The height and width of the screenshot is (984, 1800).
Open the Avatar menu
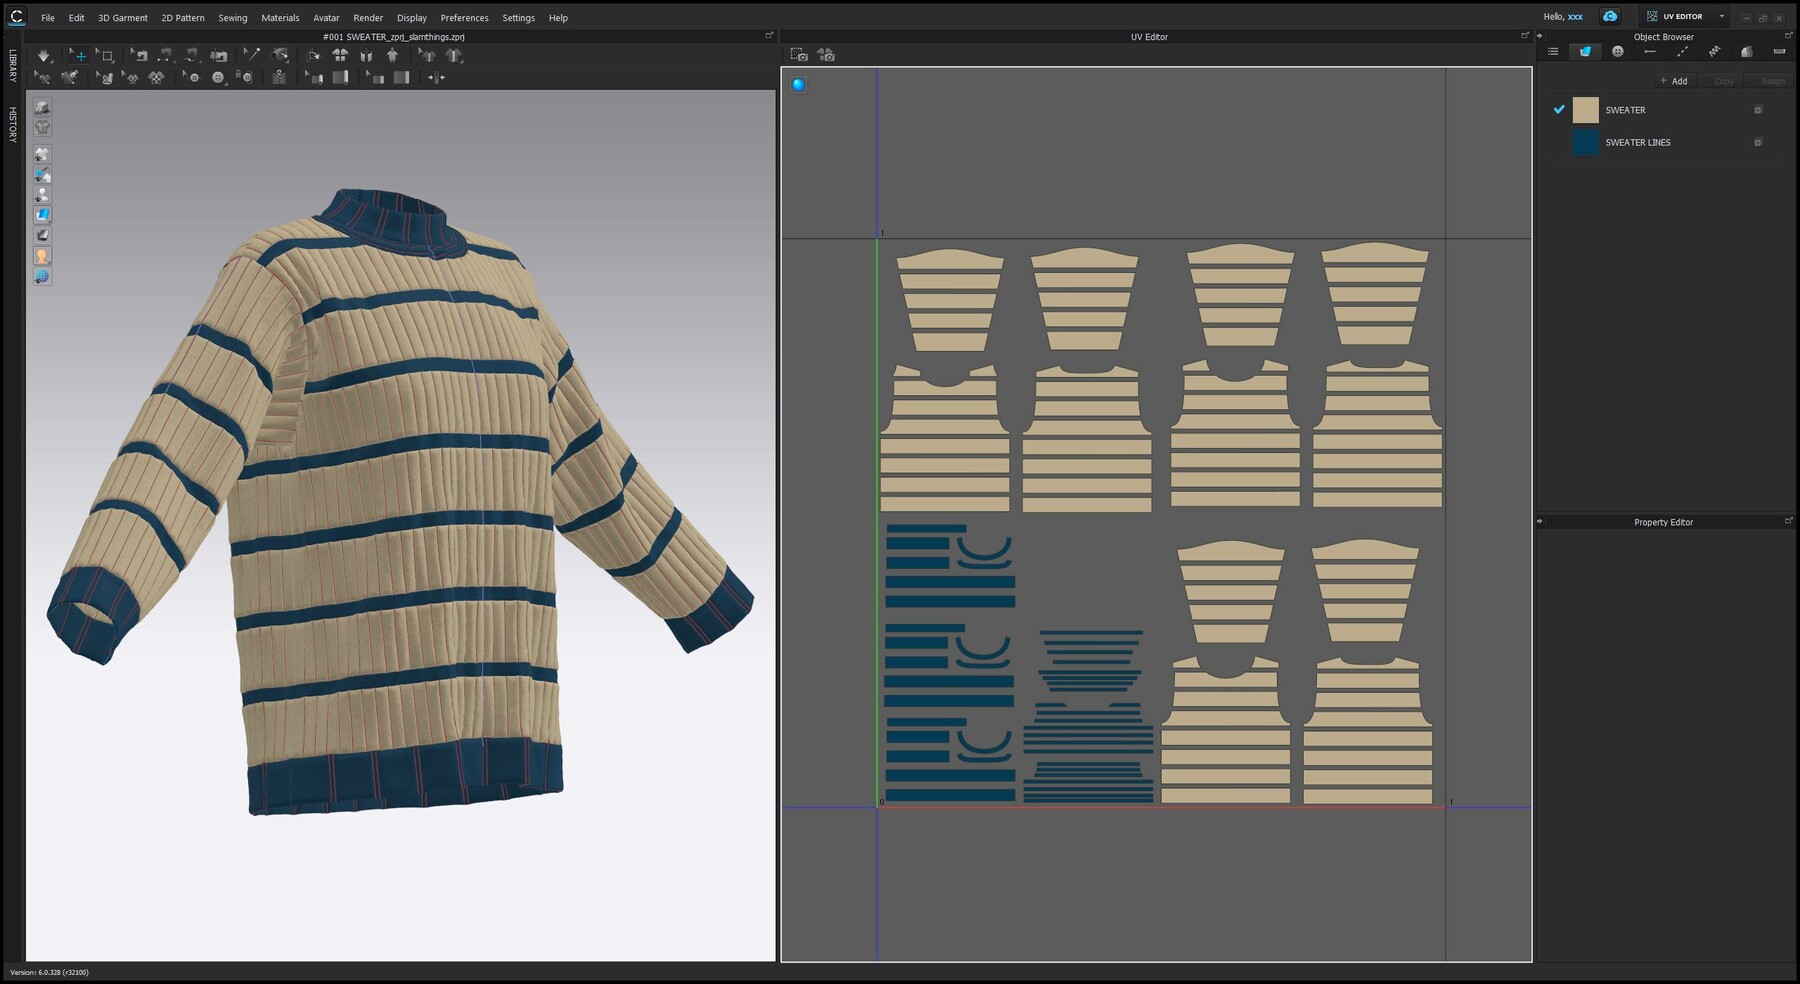point(325,17)
